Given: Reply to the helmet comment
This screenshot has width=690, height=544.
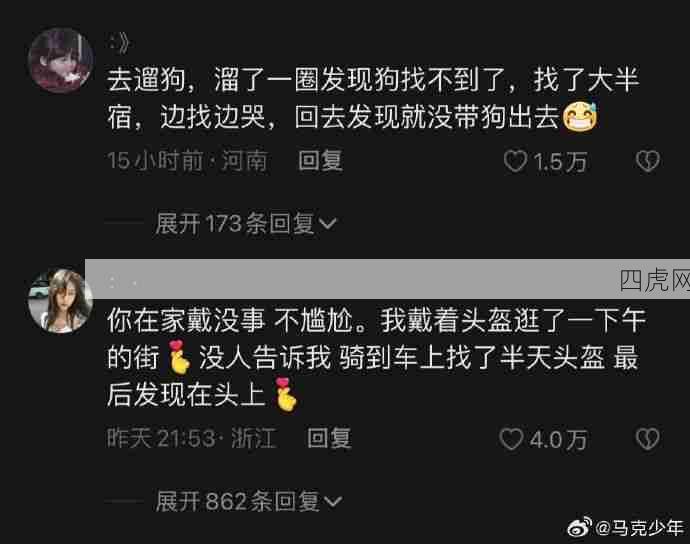Looking at the screenshot, I should [x=329, y=438].
